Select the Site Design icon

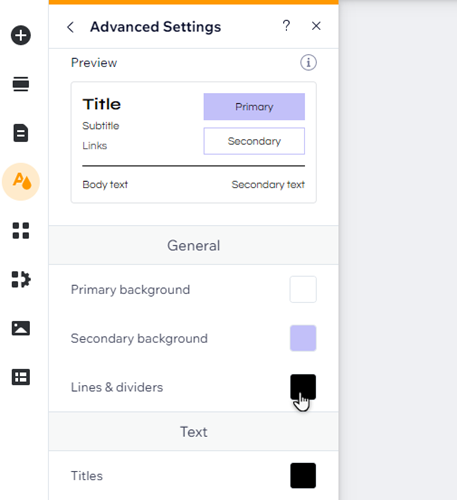click(x=21, y=182)
